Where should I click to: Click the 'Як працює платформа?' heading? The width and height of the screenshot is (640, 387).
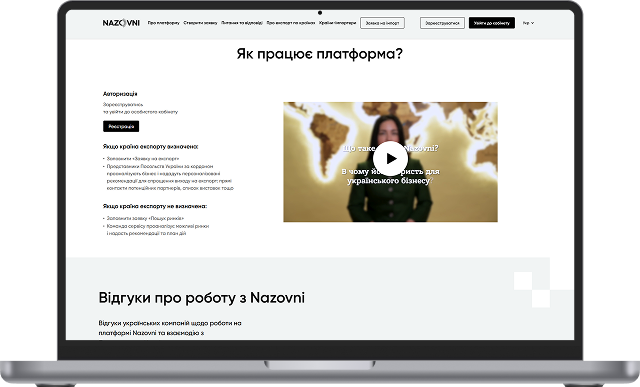point(320,54)
